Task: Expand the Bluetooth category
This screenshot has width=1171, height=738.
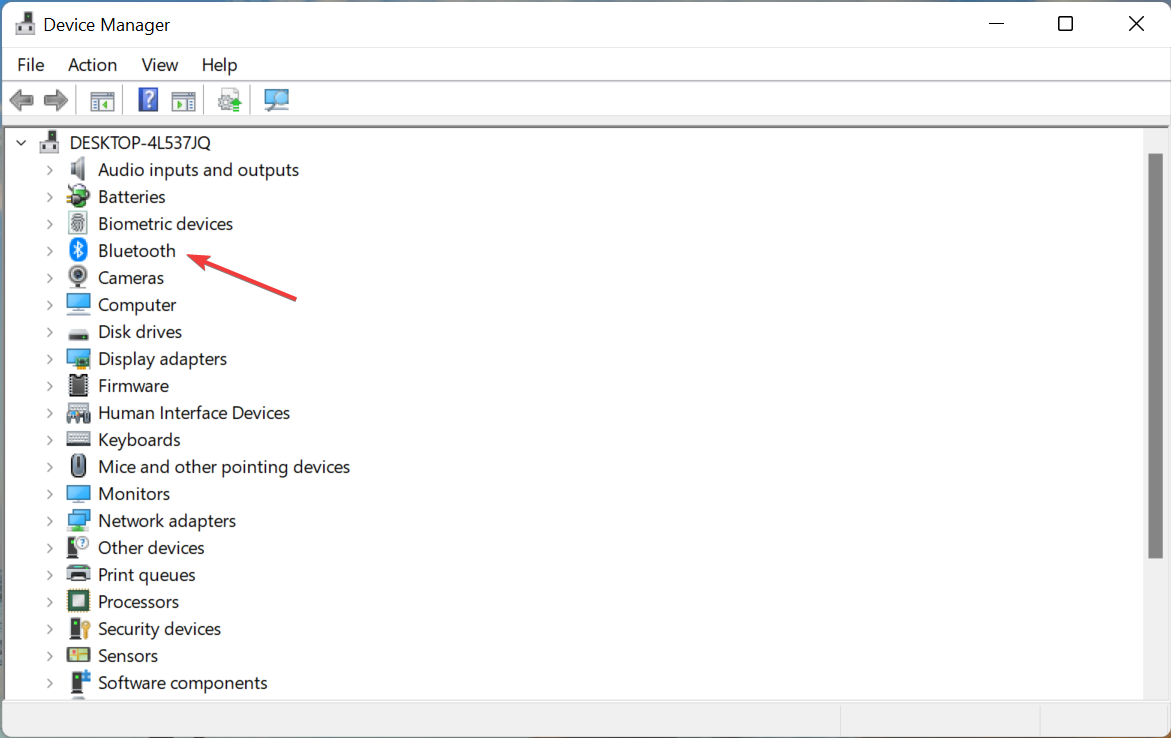Action: coord(49,251)
